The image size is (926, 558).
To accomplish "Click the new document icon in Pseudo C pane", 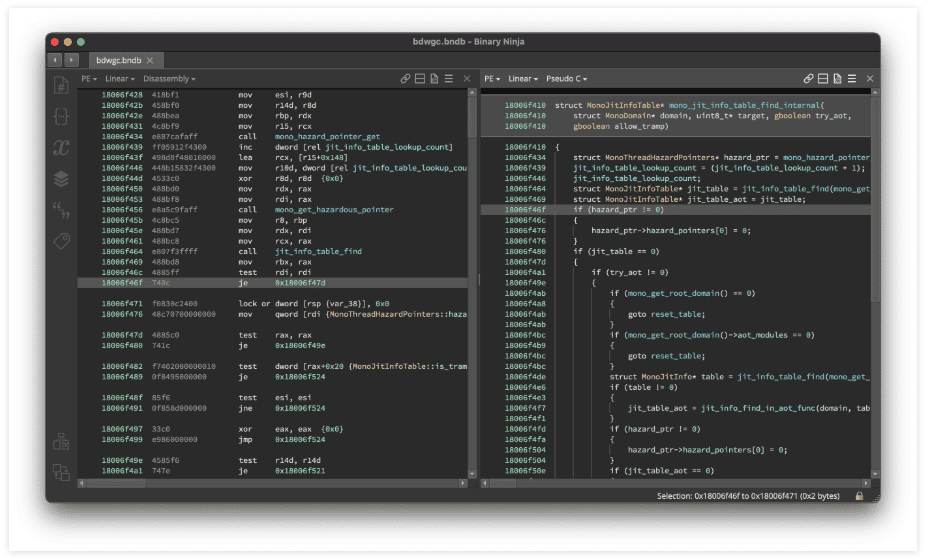I will tap(837, 79).
